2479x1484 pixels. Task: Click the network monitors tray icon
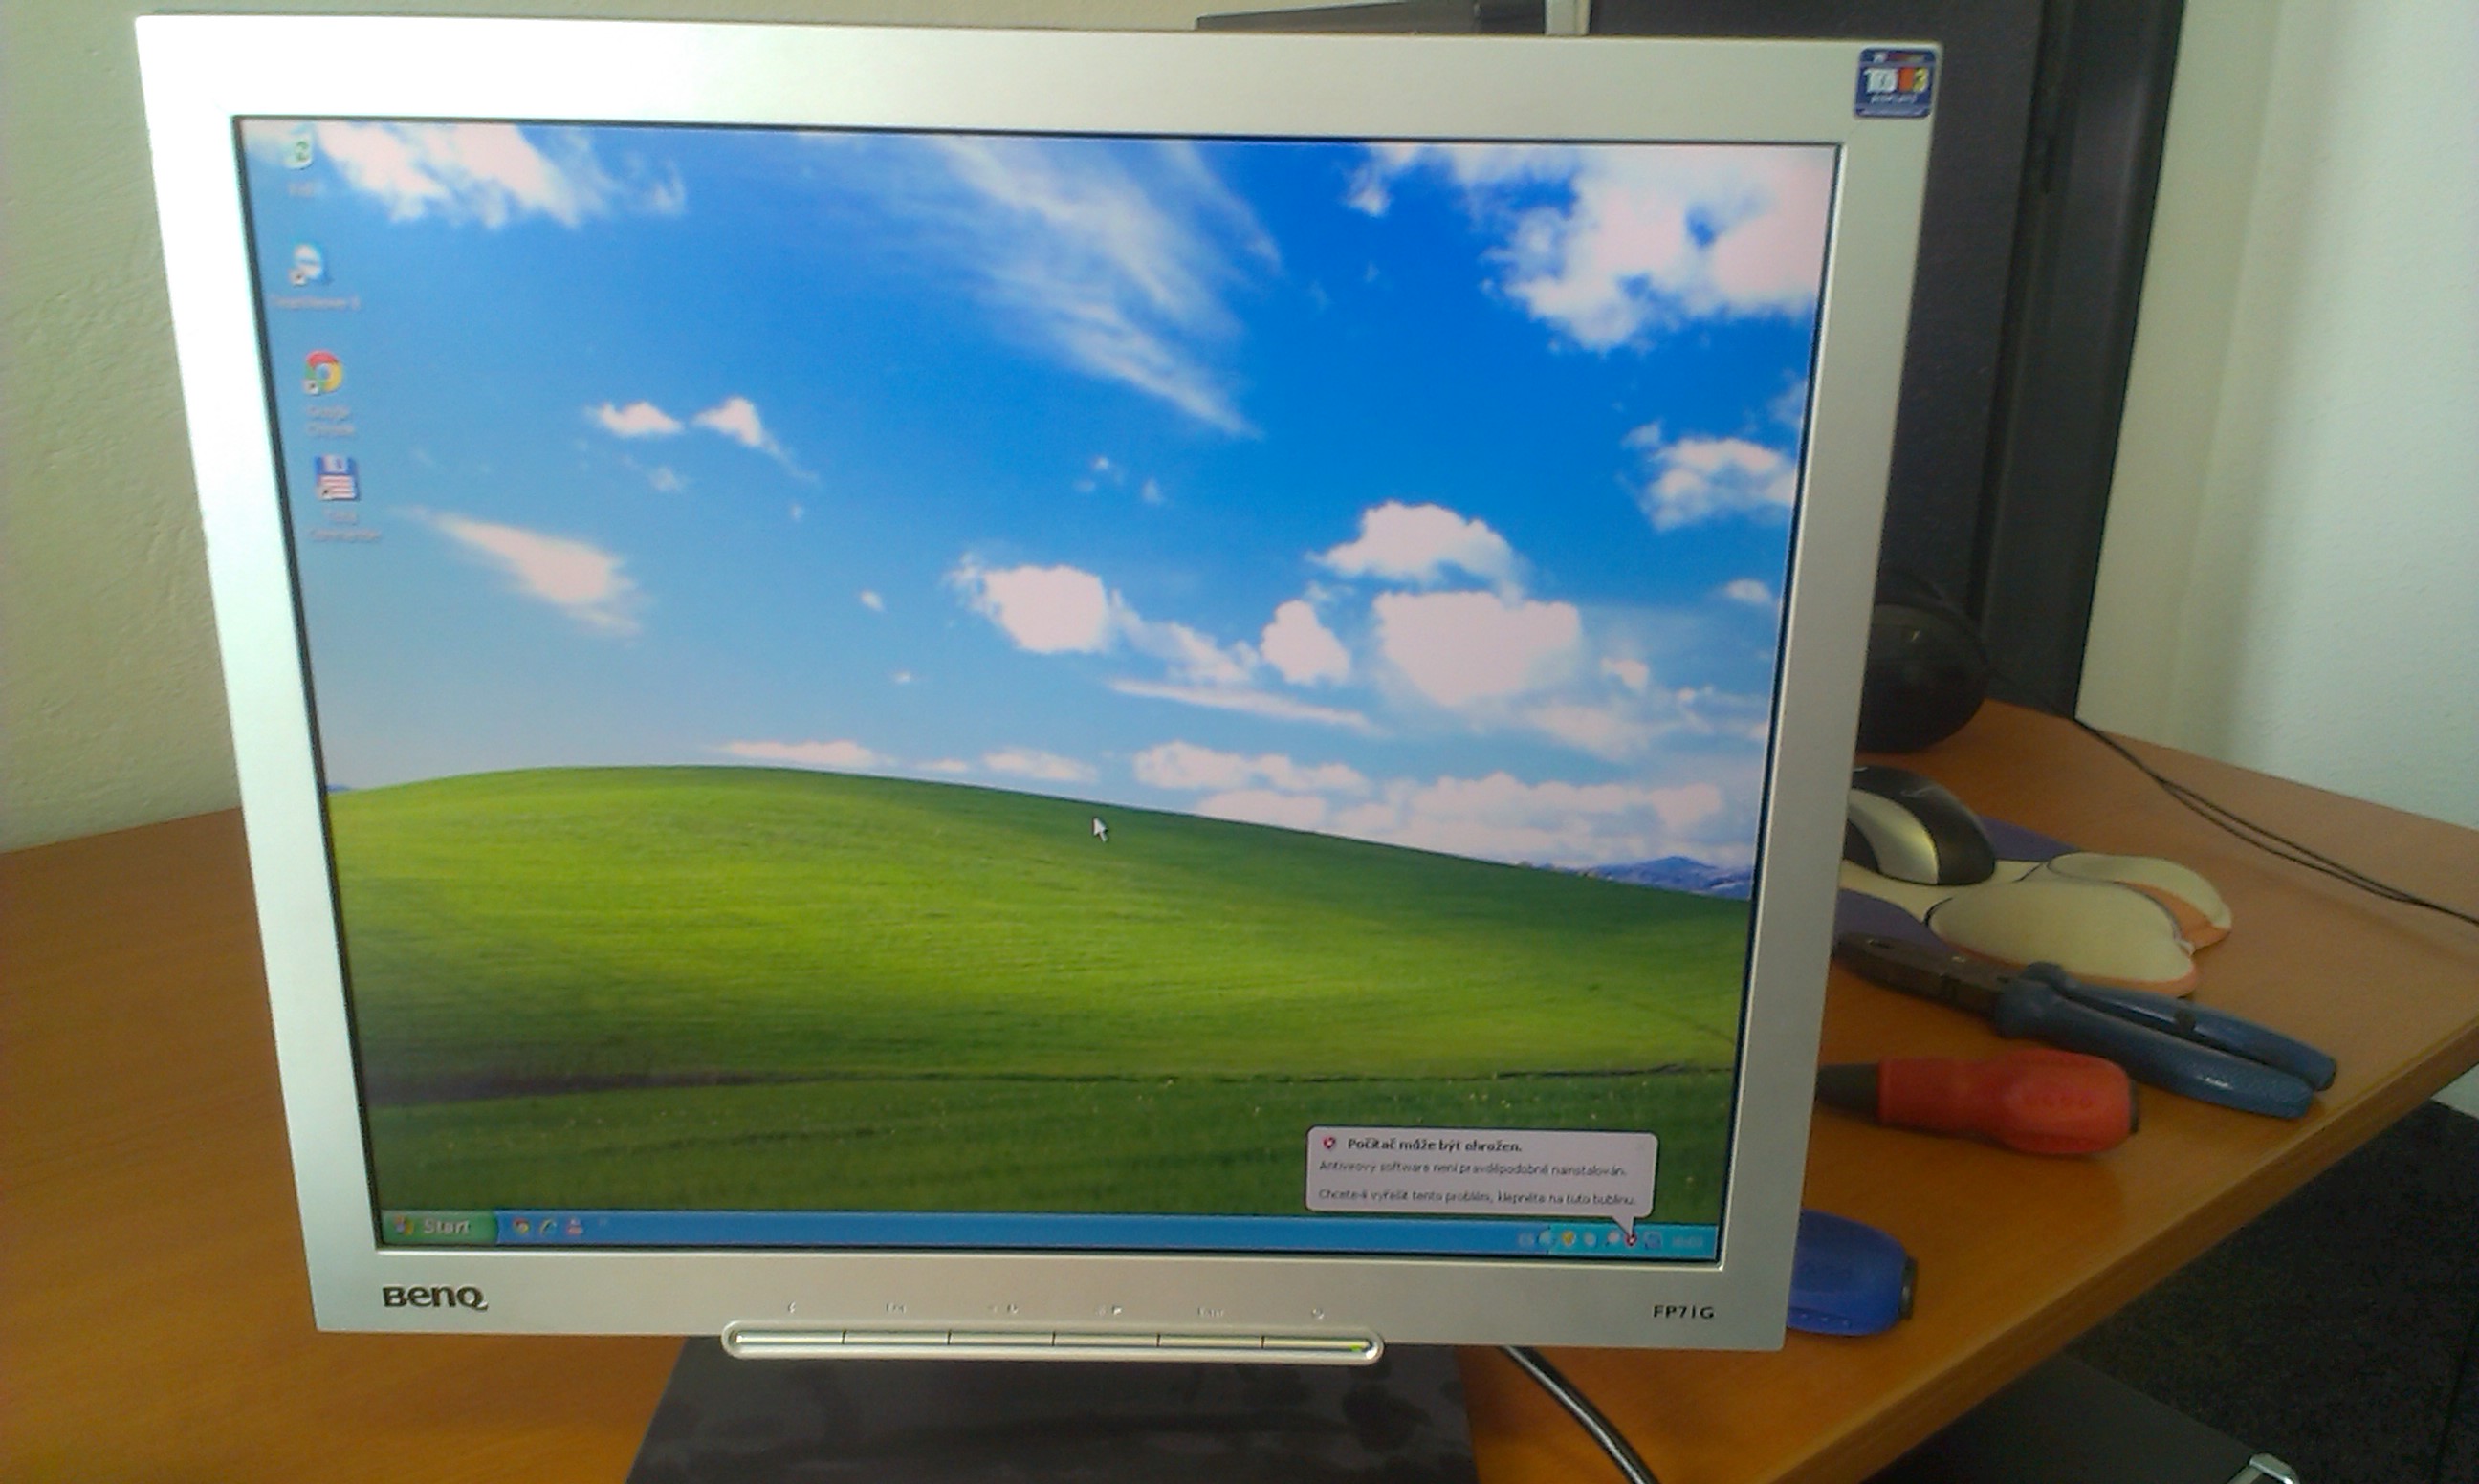coord(1653,1241)
